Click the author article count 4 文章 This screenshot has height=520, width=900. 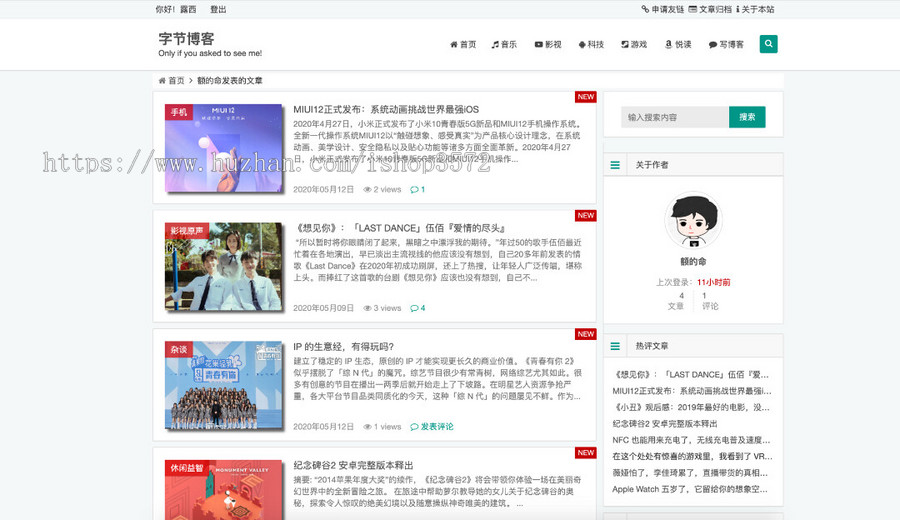pyautogui.click(x=676, y=301)
